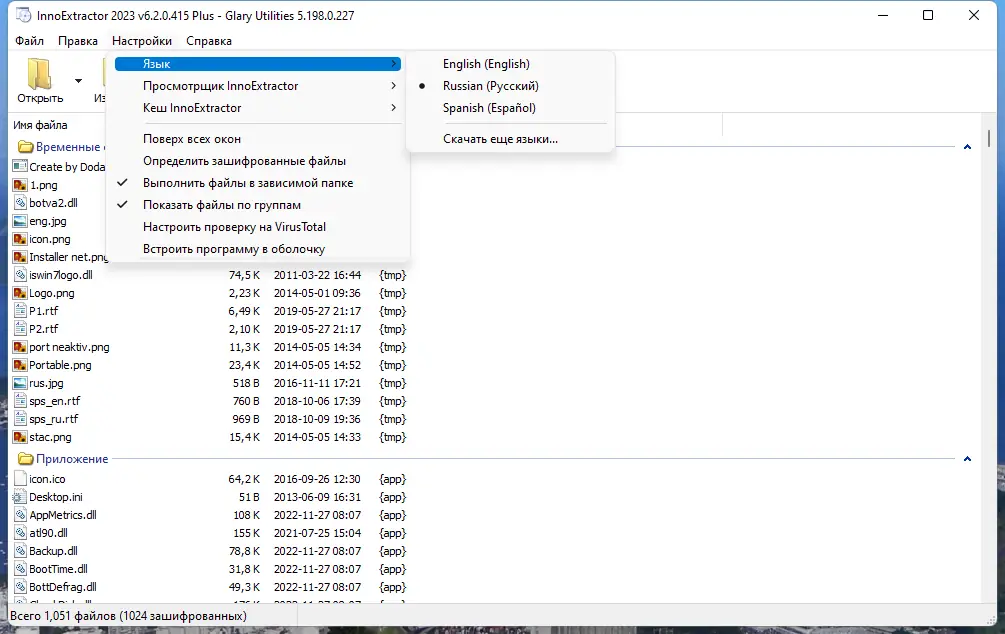Open Настроить проверку на VirusTotal
This screenshot has width=1005, height=634.
tap(258, 227)
